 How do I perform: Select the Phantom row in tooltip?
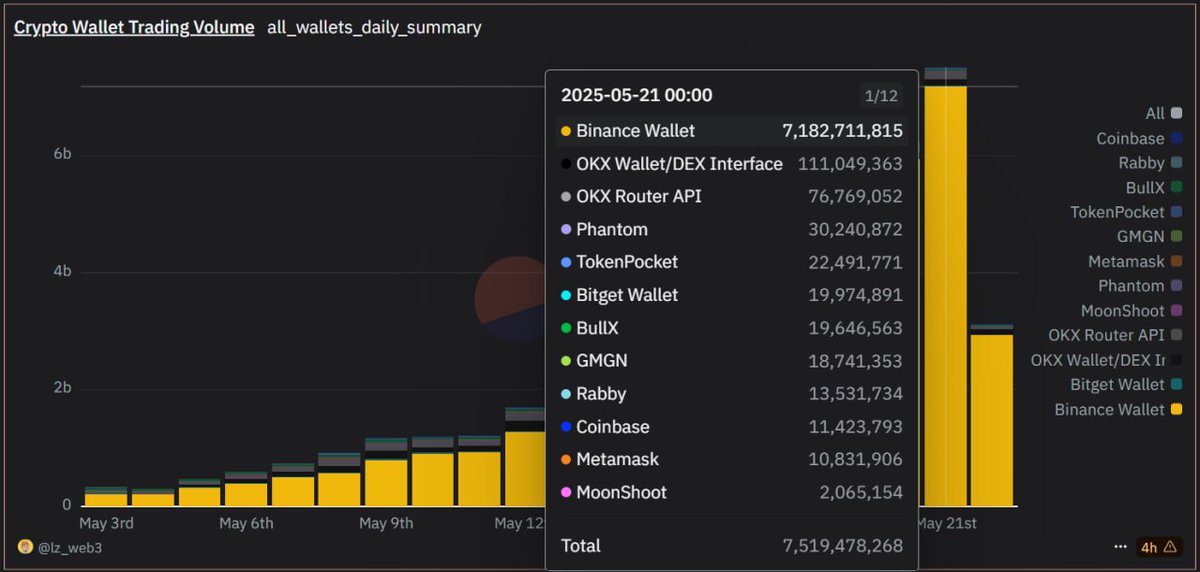coord(732,229)
